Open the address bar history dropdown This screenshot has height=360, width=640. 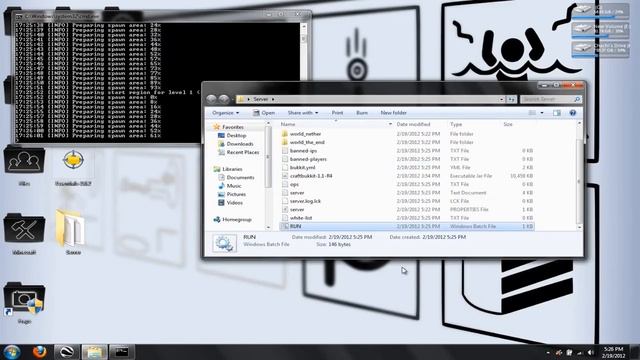tap(501, 99)
